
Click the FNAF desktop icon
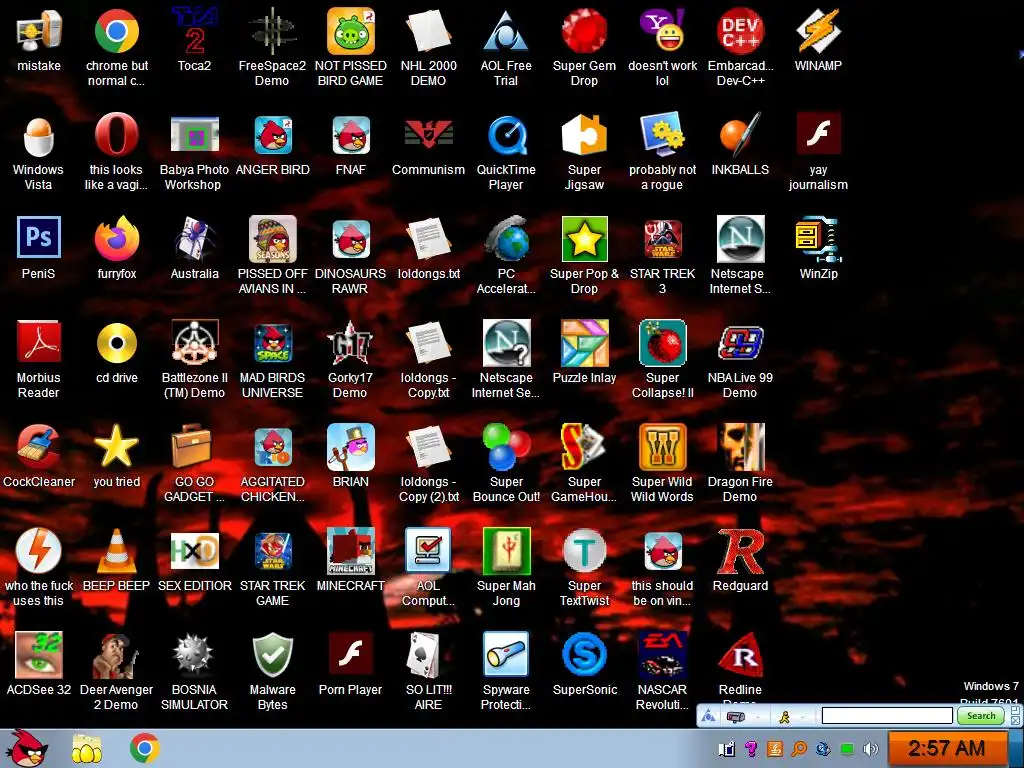pos(351,135)
